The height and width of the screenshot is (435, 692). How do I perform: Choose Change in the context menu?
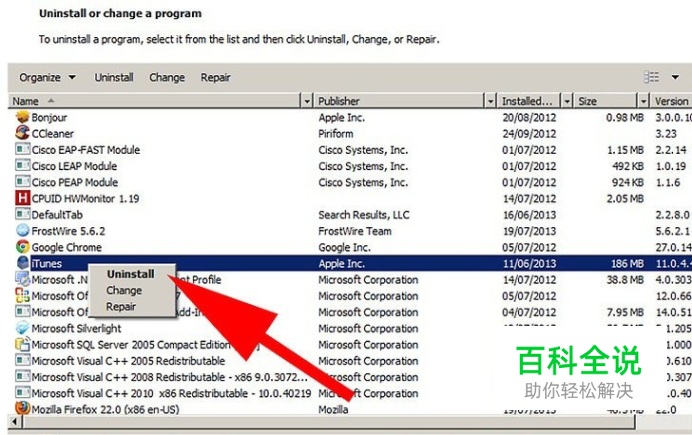pos(124,290)
